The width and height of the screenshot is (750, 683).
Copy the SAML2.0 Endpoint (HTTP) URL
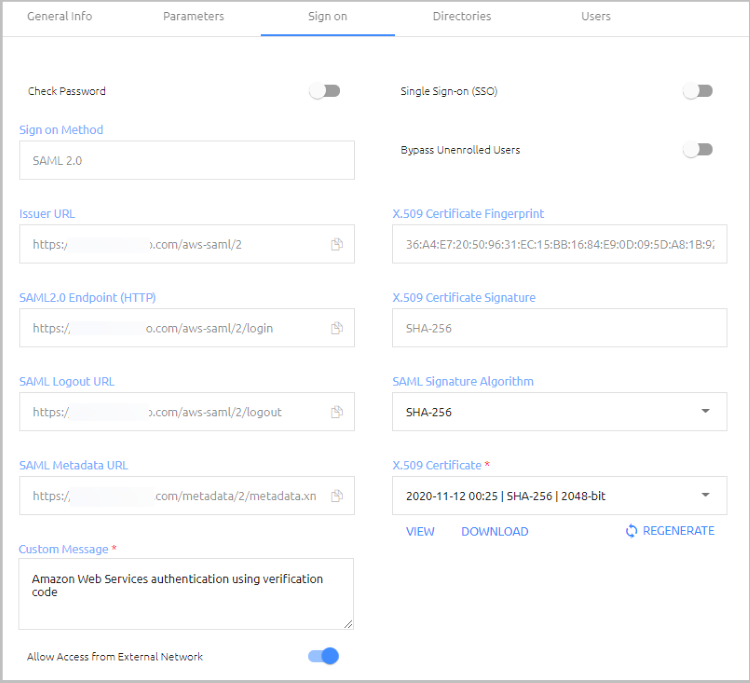(x=337, y=328)
